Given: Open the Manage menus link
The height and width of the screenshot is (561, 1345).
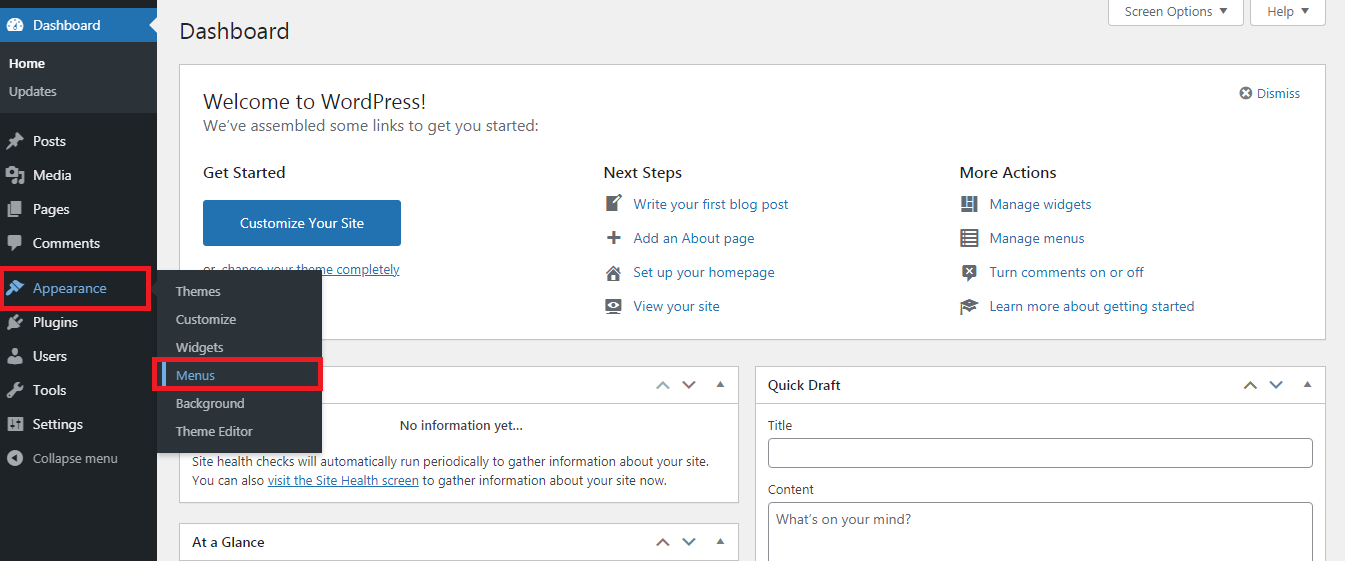Looking at the screenshot, I should point(1037,238).
